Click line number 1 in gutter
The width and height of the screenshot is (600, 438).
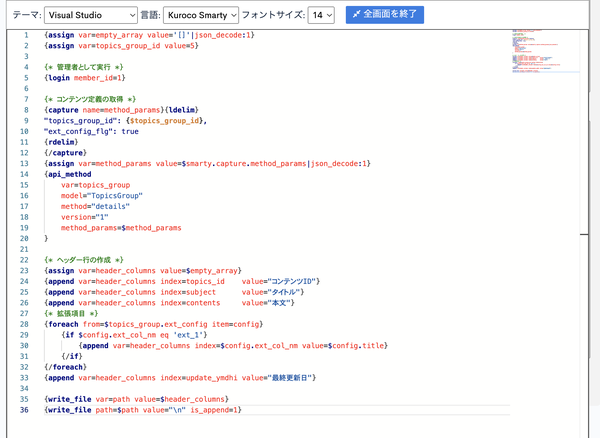click(26, 35)
